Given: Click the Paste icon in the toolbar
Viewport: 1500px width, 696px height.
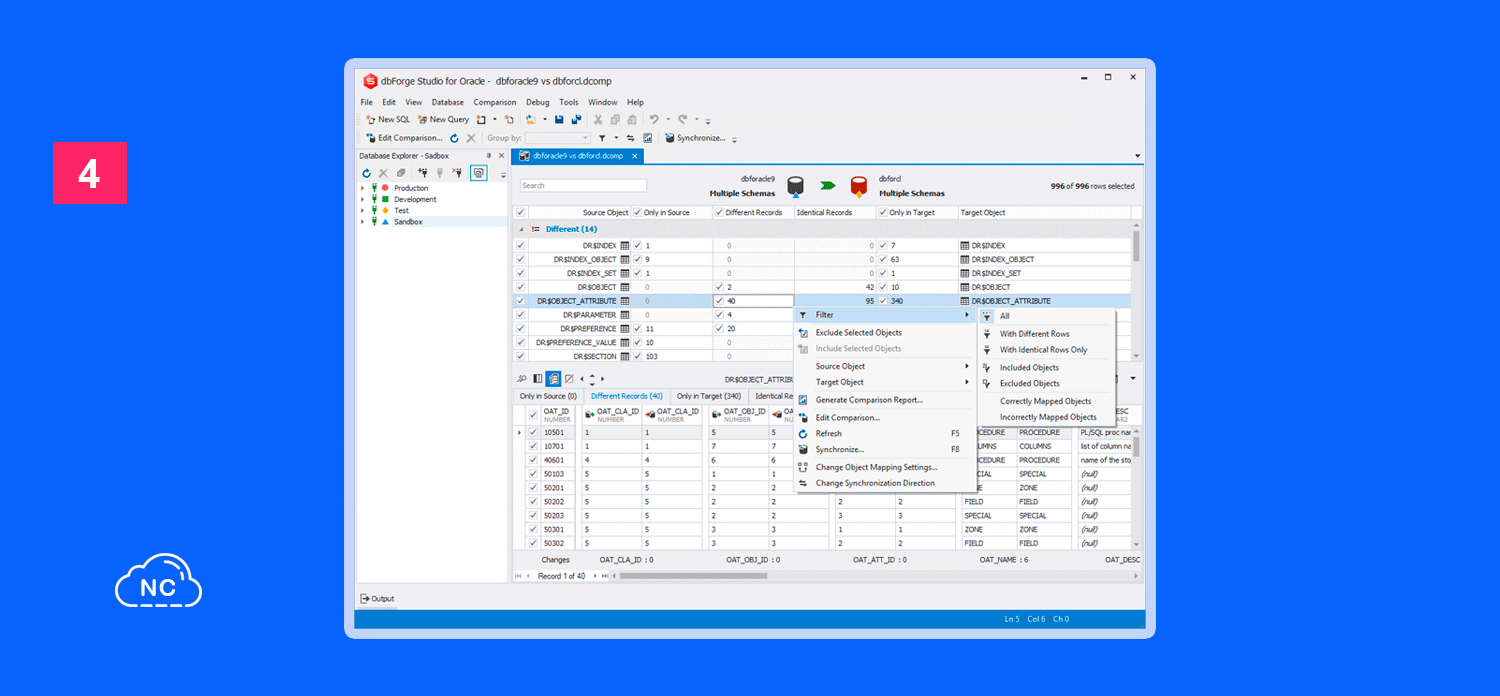Looking at the screenshot, I should point(631,119).
